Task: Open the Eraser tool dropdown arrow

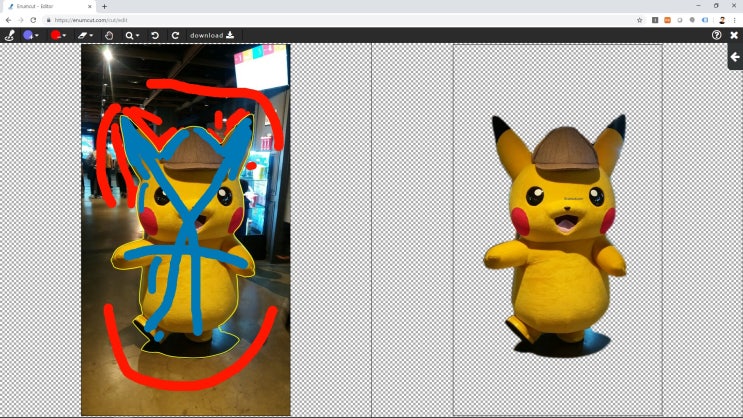Action: coord(91,36)
